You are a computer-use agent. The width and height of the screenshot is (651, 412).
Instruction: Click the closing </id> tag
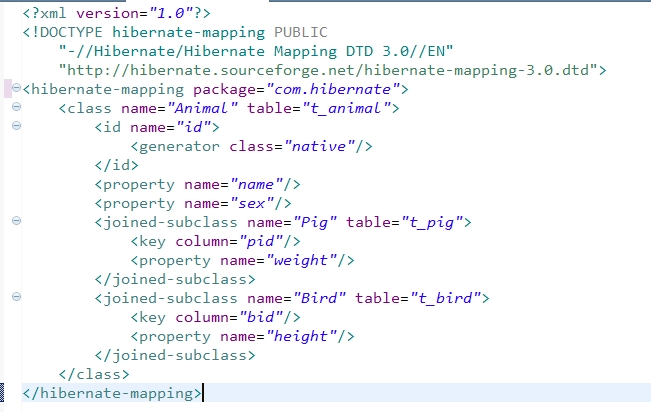tap(117, 165)
